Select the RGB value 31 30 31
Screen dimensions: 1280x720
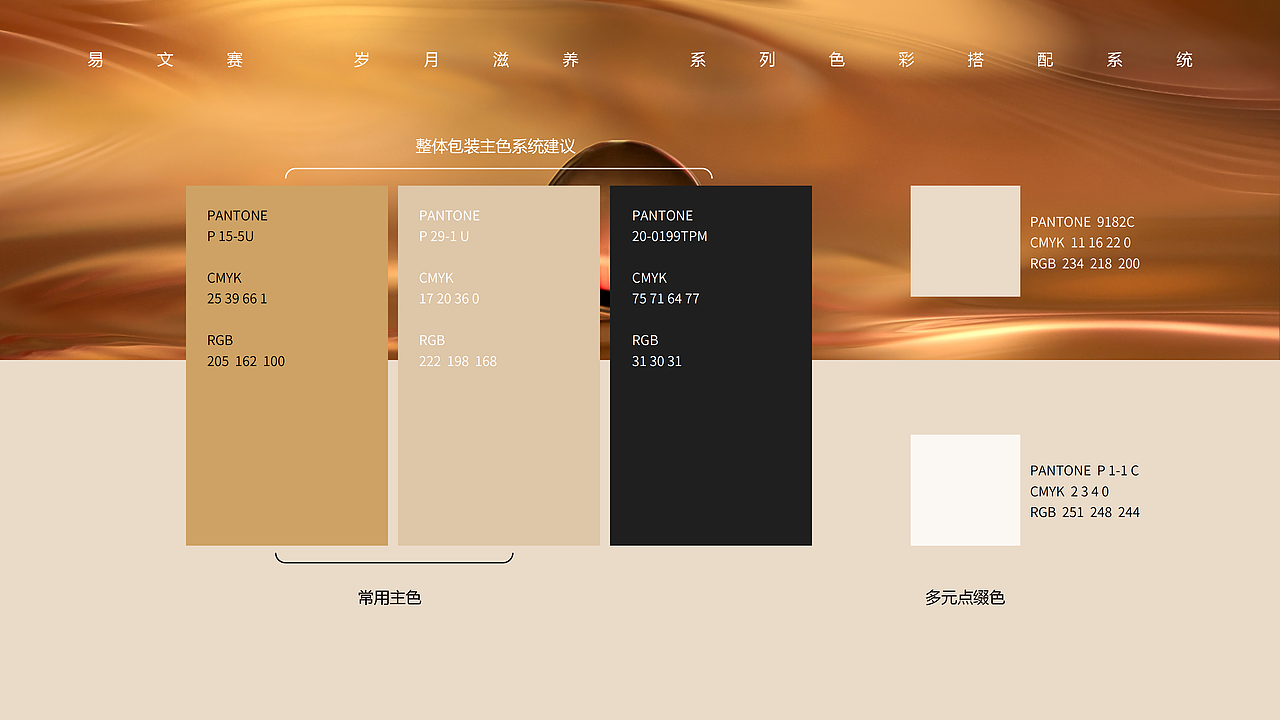tap(656, 361)
